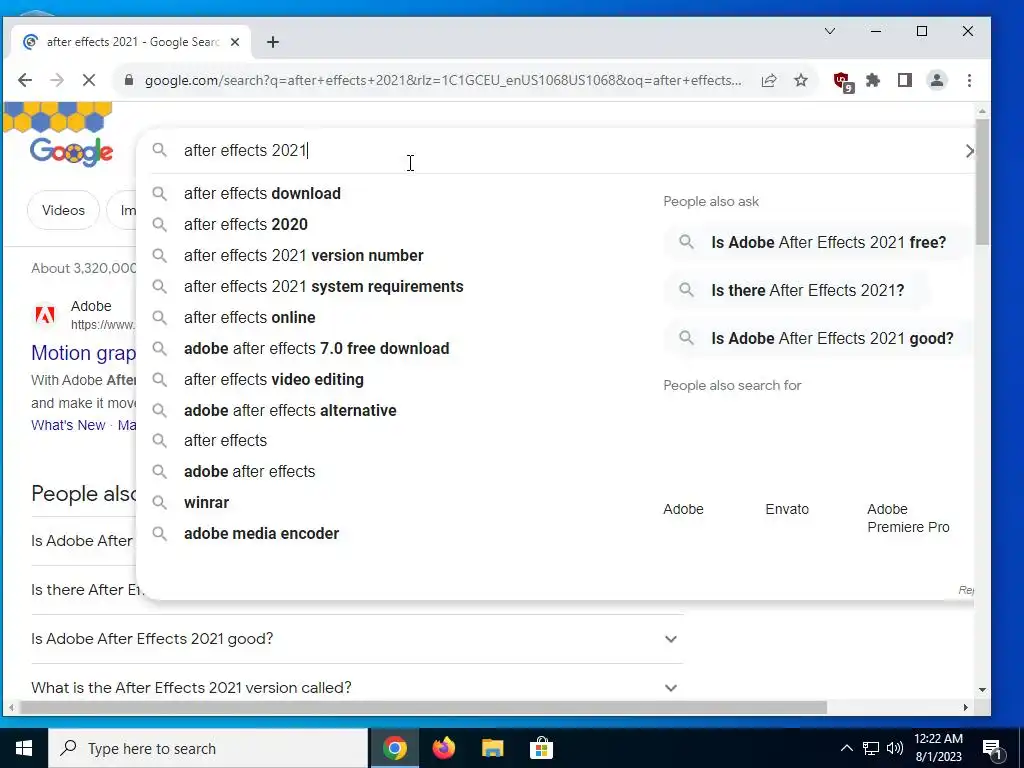Toggle the browser side panel icon
Screen dimensions: 1024x768
(x=904, y=80)
